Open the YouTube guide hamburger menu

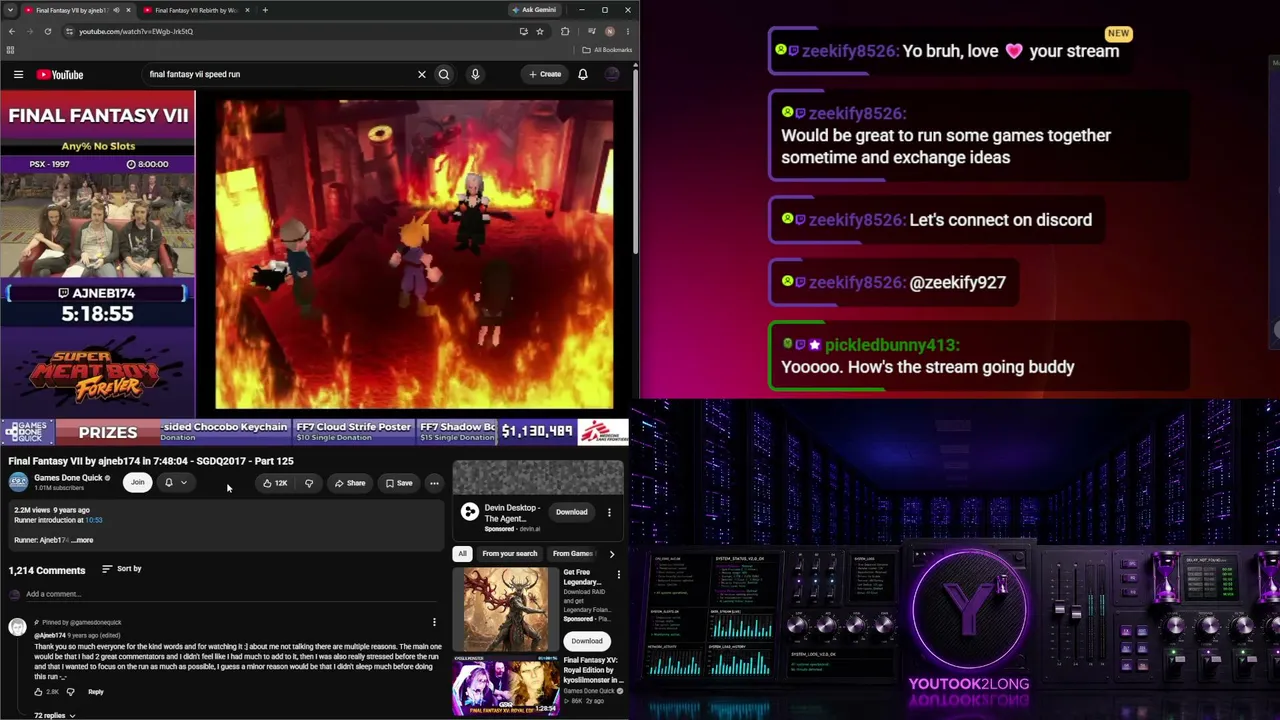pyautogui.click(x=18, y=74)
